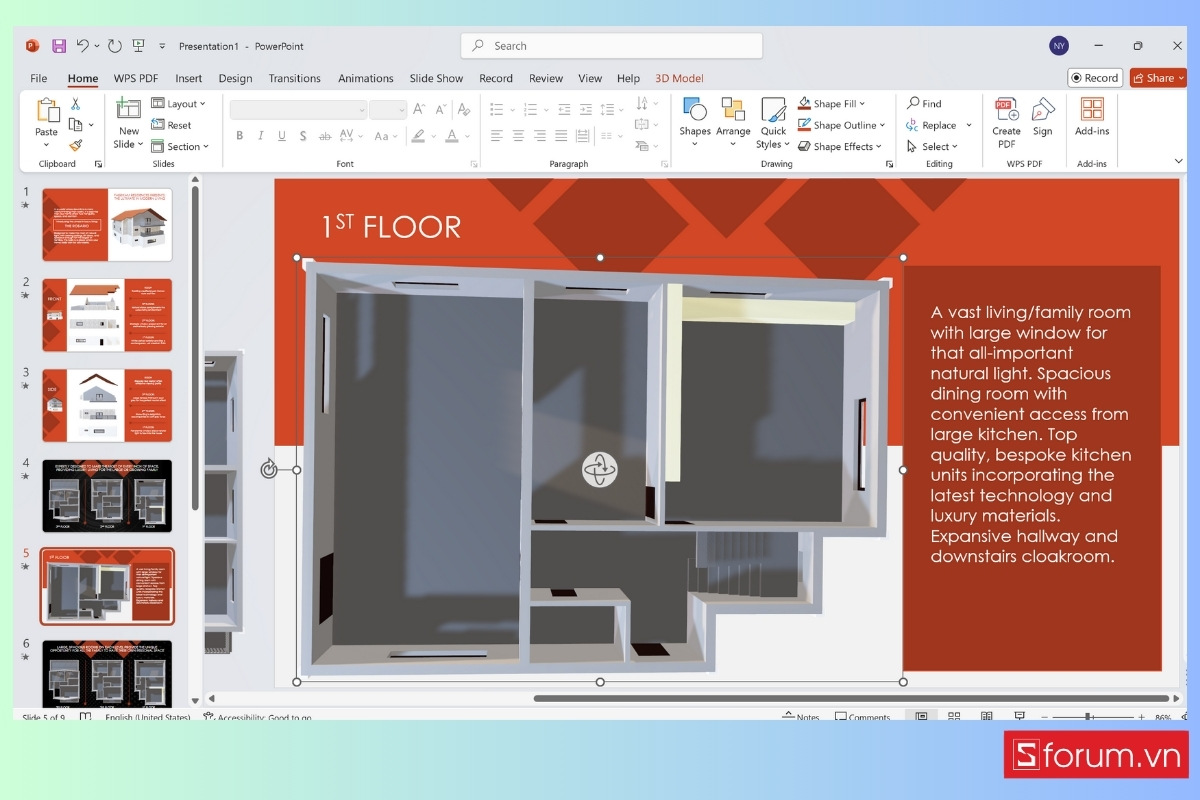Switch to Slide Sorter view icon
This screenshot has width=1200, height=800.
pyautogui.click(x=954, y=716)
